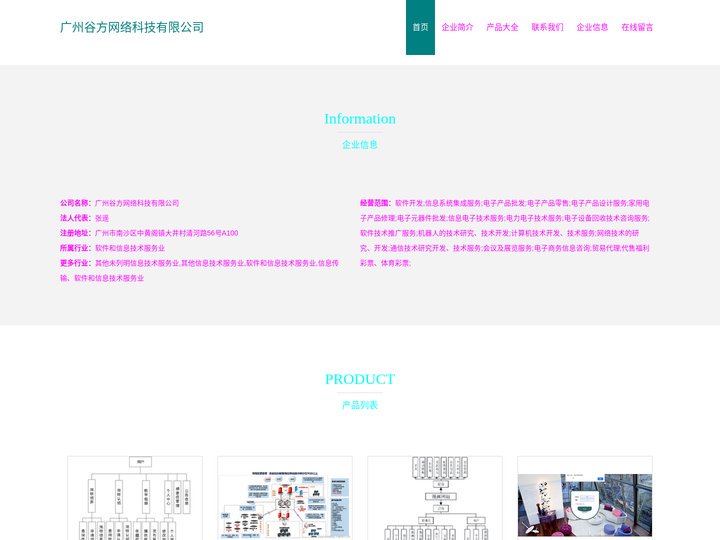Viewport: 720px width, 540px height.
Task: Click the Information section heading
Action: pyautogui.click(x=360, y=119)
